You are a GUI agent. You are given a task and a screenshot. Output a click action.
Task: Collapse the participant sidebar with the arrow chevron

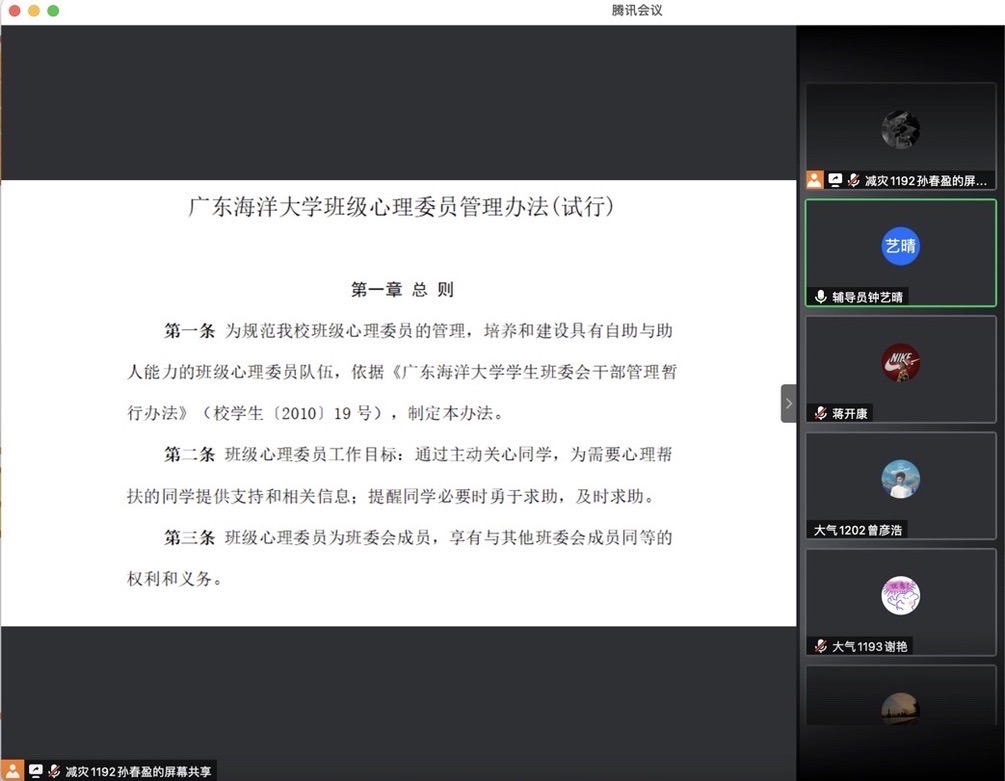point(789,403)
